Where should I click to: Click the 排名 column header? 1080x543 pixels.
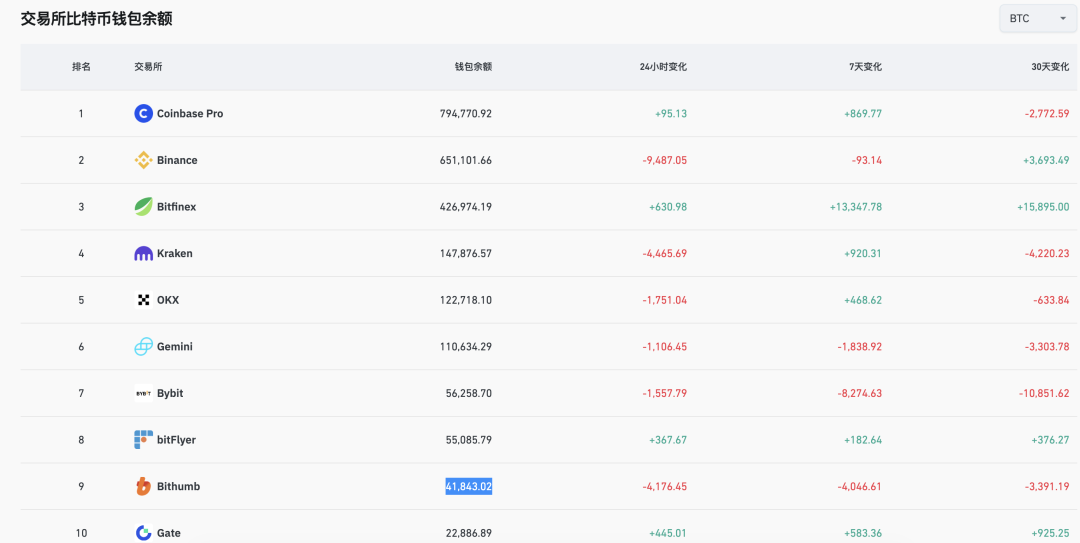tap(81, 67)
